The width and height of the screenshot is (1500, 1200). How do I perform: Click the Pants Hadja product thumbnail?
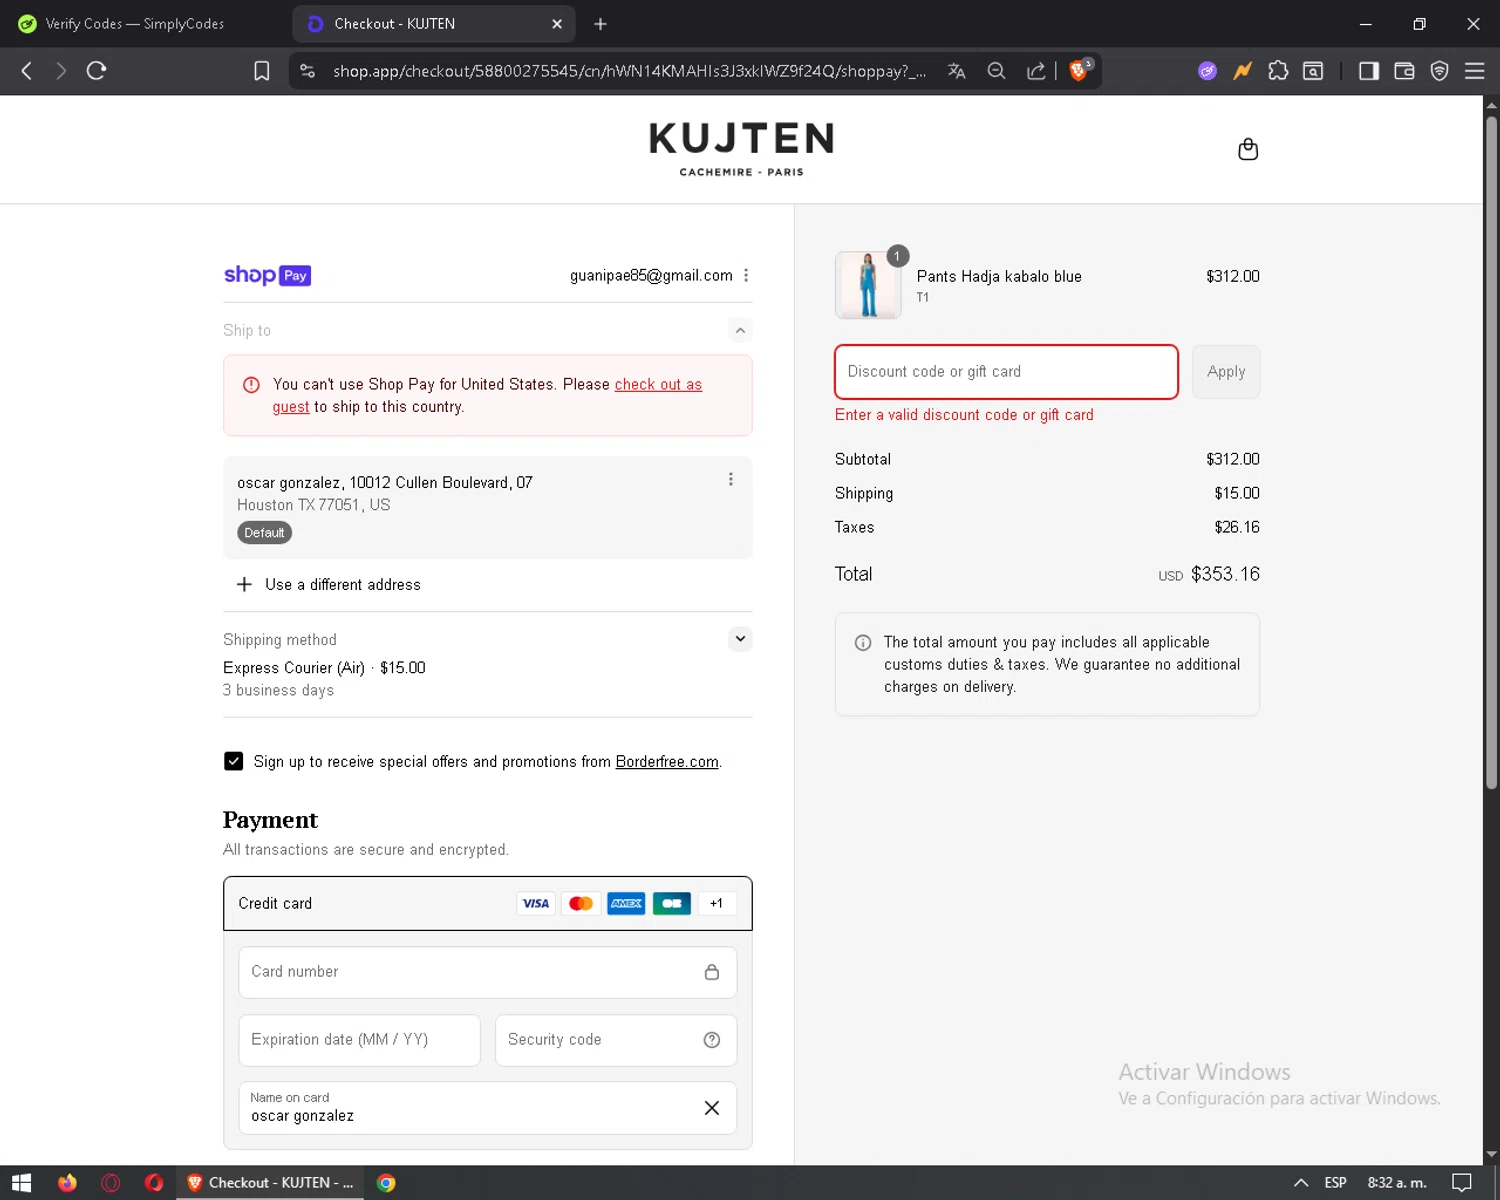click(868, 285)
